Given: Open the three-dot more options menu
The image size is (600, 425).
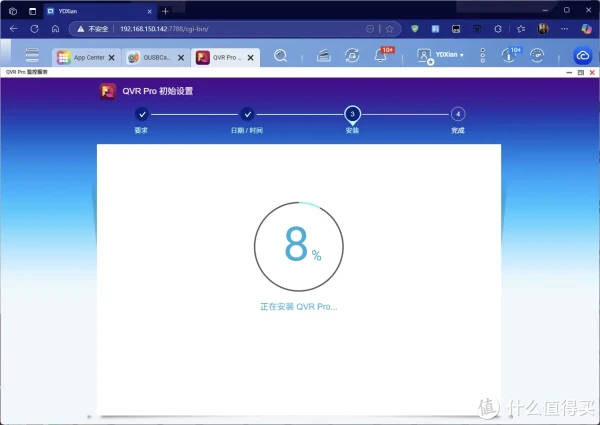Looking at the screenshot, I should tap(483, 55).
